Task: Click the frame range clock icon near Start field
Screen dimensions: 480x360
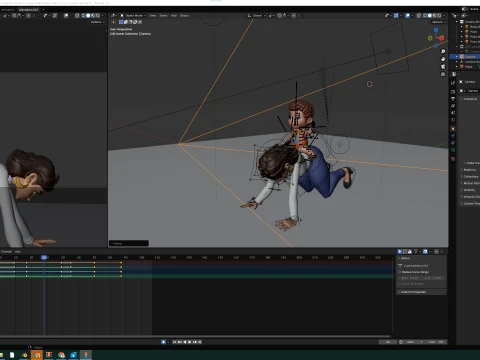Action: tap(401, 342)
